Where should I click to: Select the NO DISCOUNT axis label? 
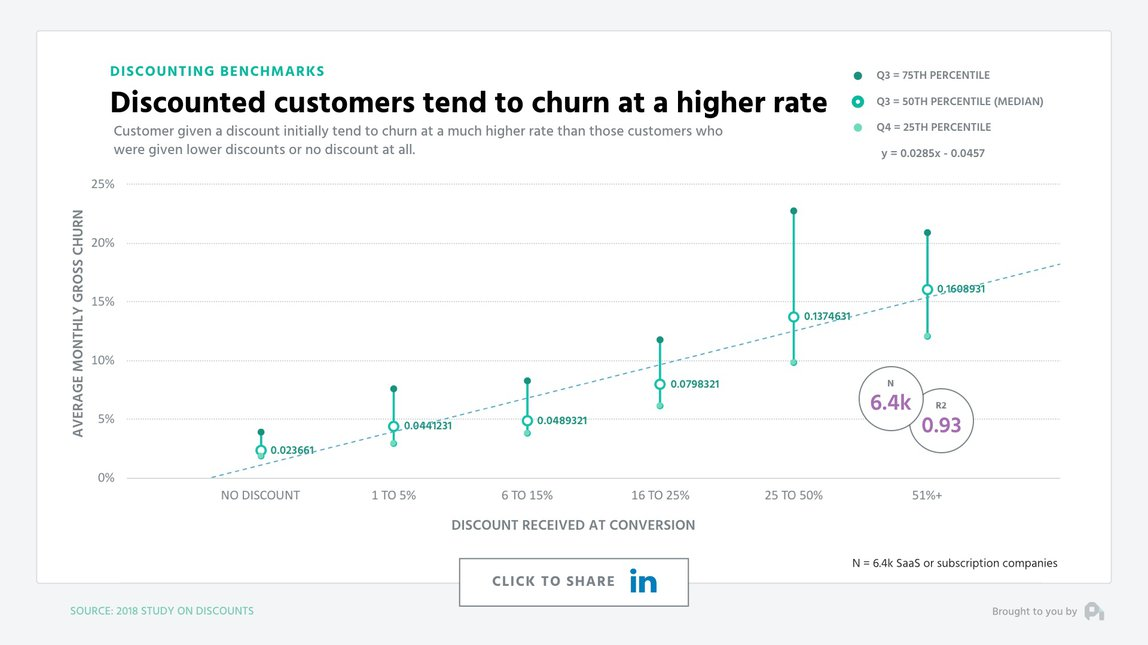pos(260,494)
